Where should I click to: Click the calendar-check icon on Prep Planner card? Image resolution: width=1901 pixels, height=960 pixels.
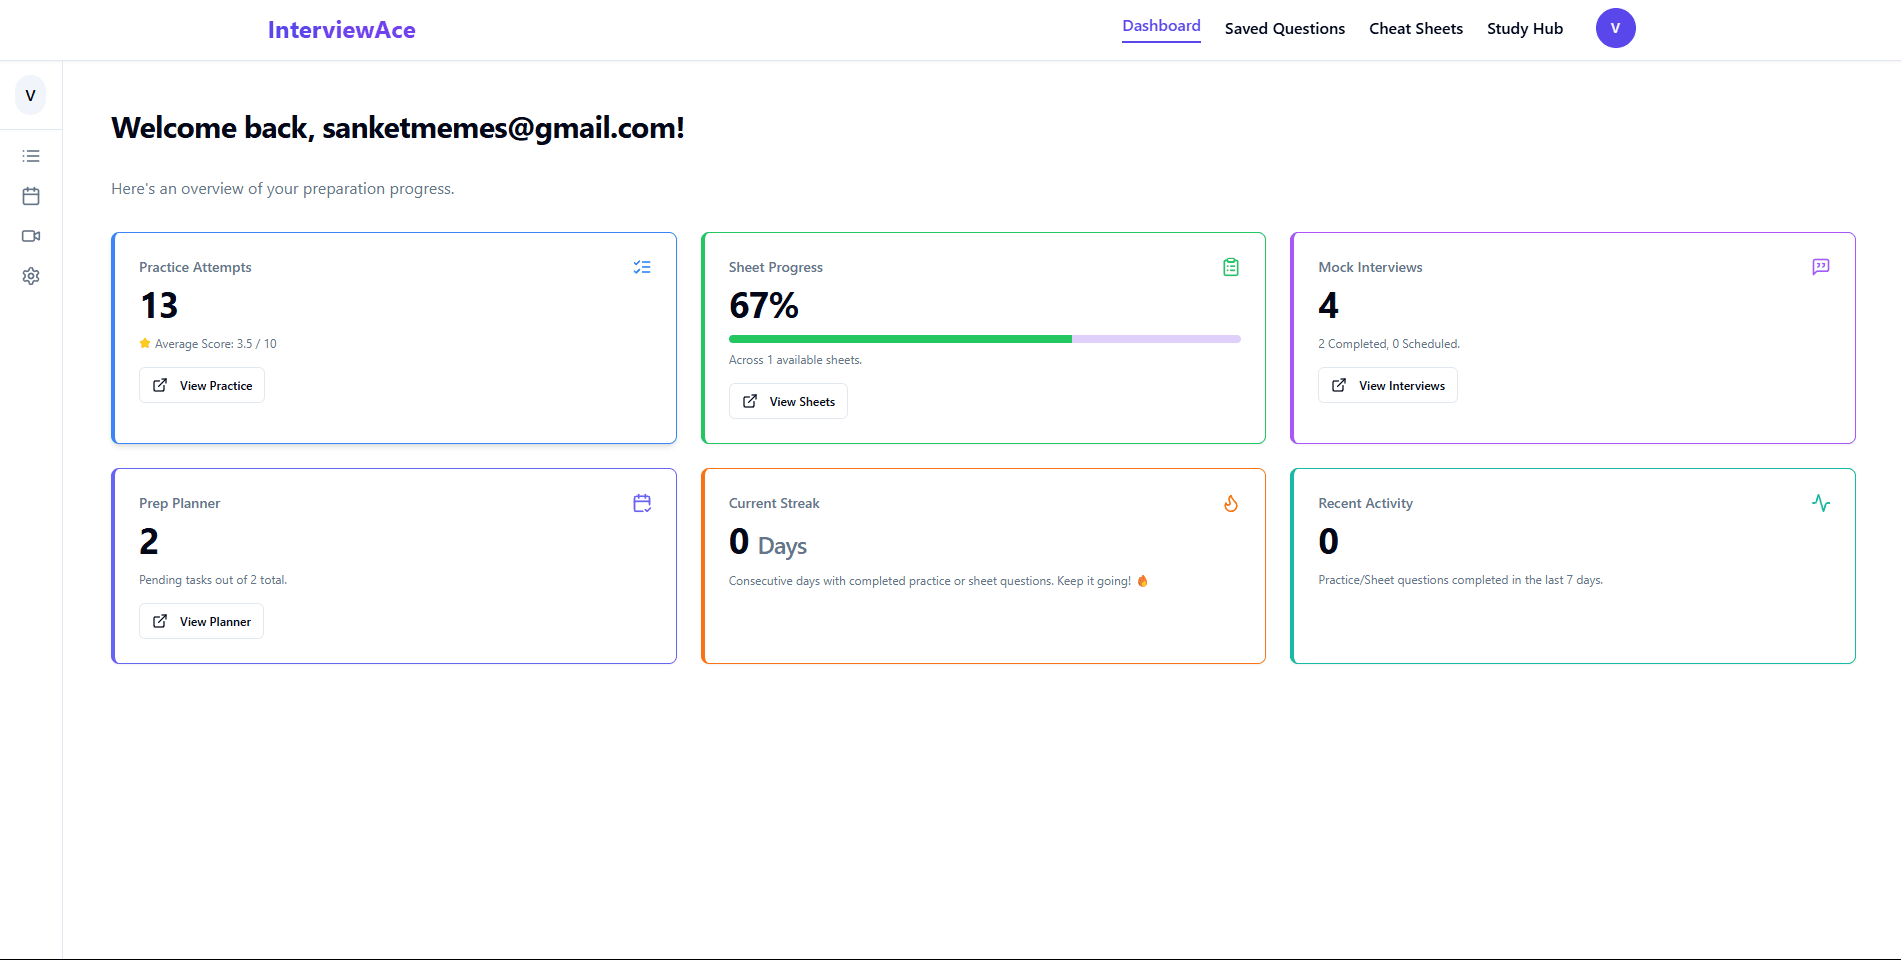point(642,503)
